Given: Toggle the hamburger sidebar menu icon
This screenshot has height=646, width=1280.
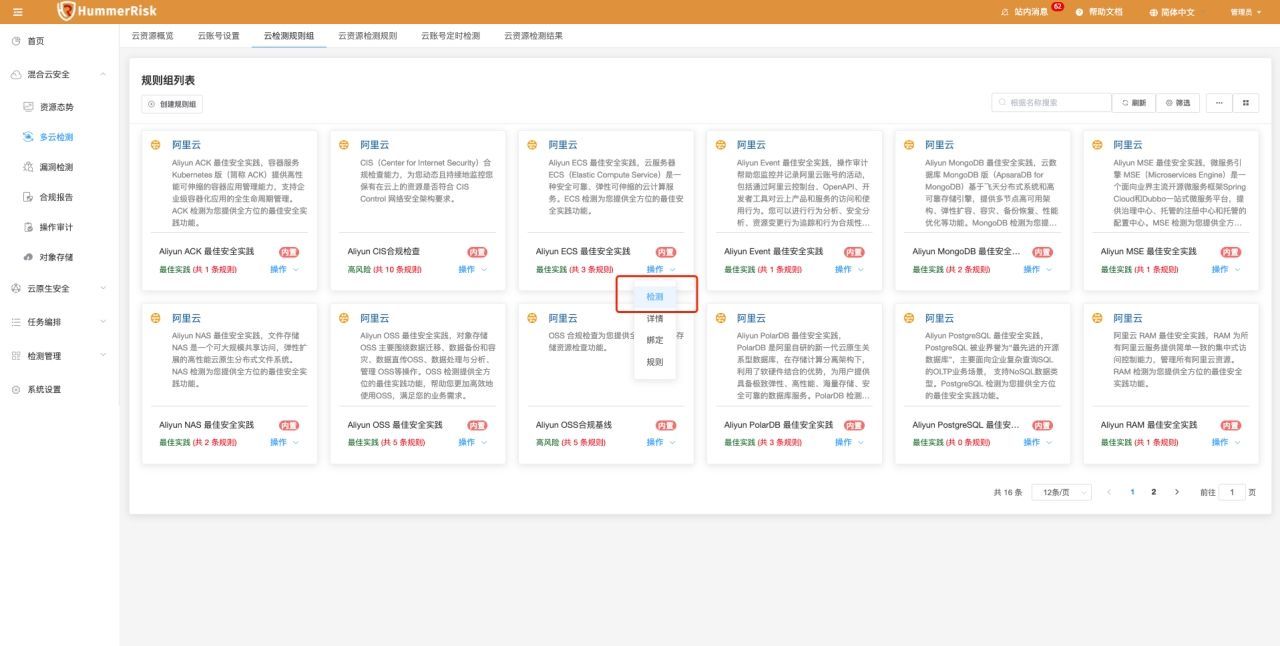Looking at the screenshot, I should pos(17,12).
